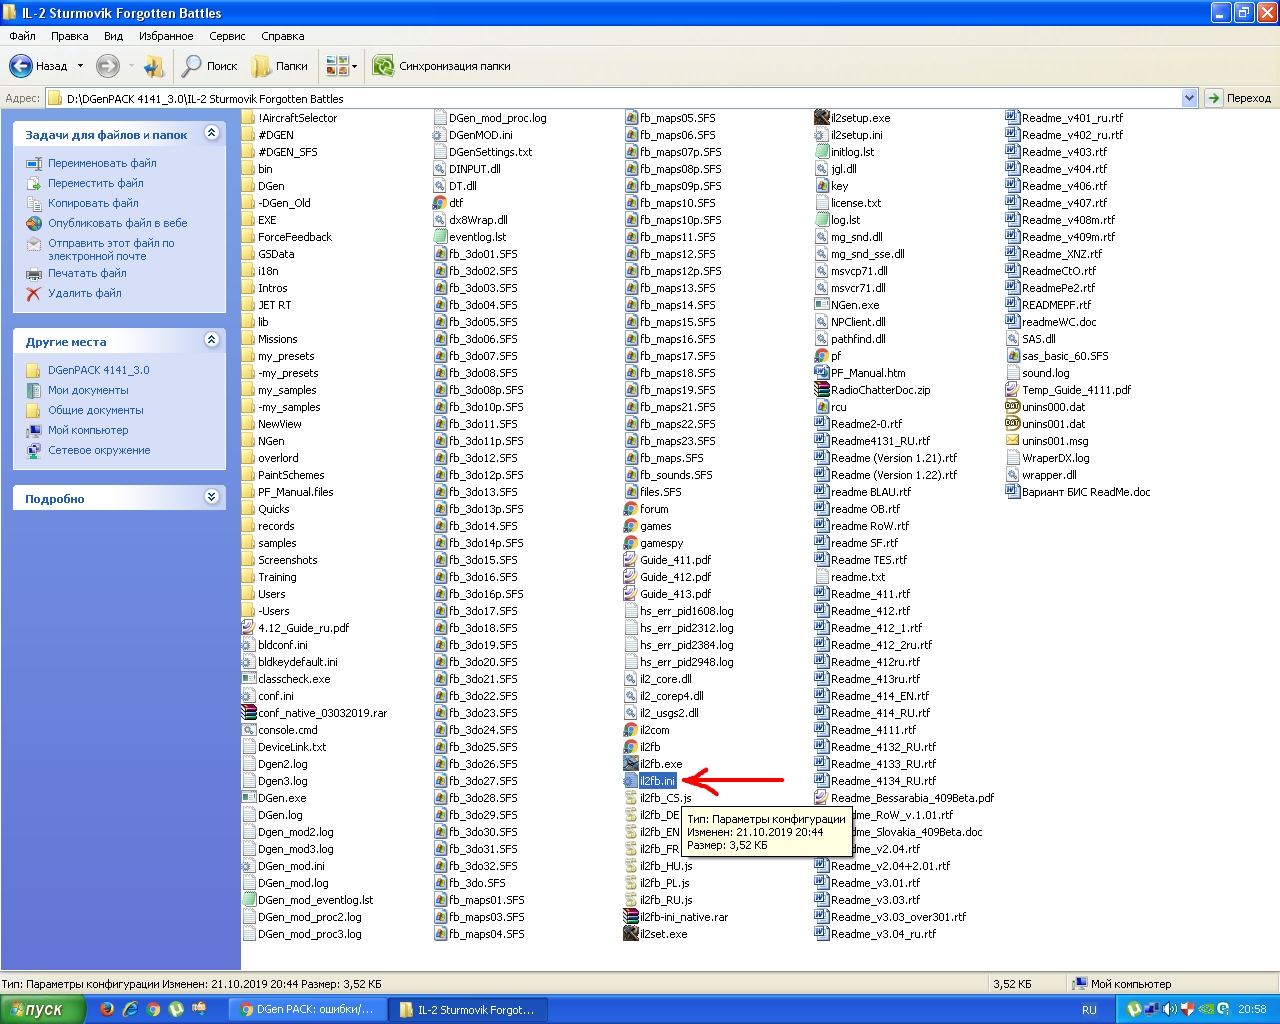Image resolution: width=1280 pixels, height=1024 pixels.
Task: Select Guide_411.pdf file icon
Action: [631, 560]
